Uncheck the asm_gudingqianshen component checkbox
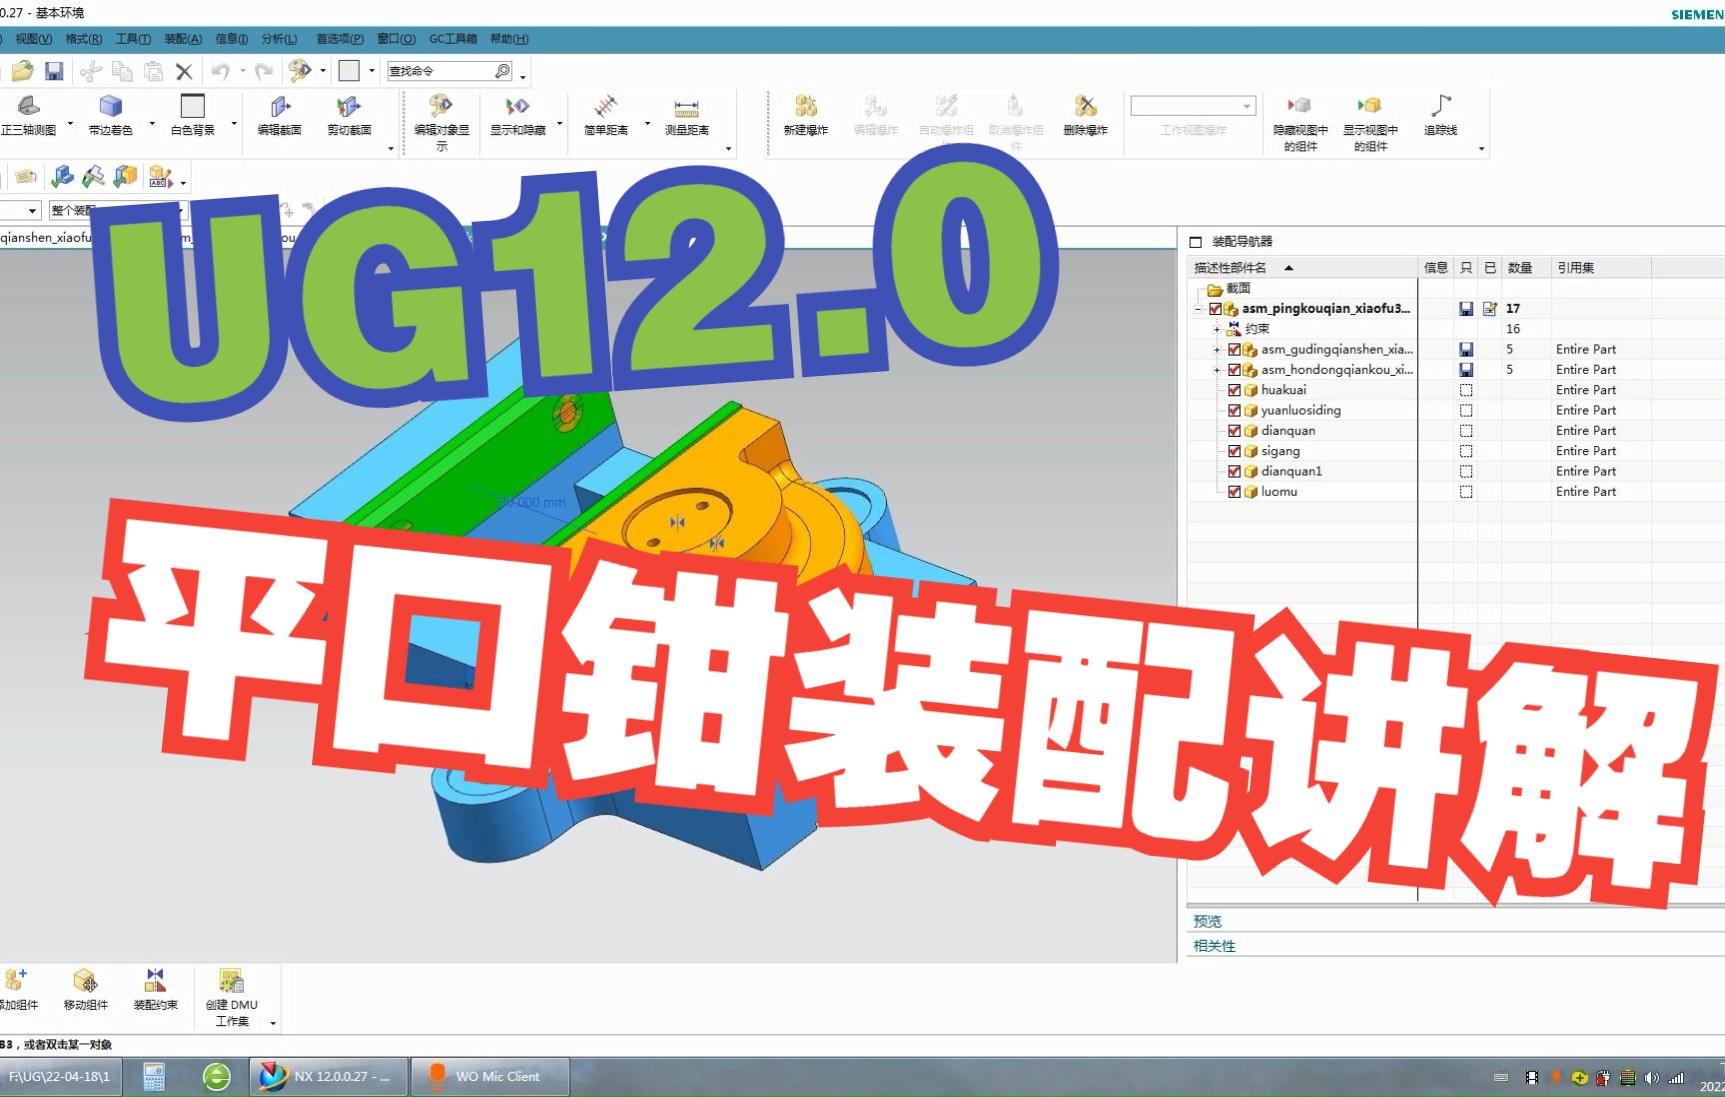Image resolution: width=1725 pixels, height=1097 pixels. tap(1234, 349)
